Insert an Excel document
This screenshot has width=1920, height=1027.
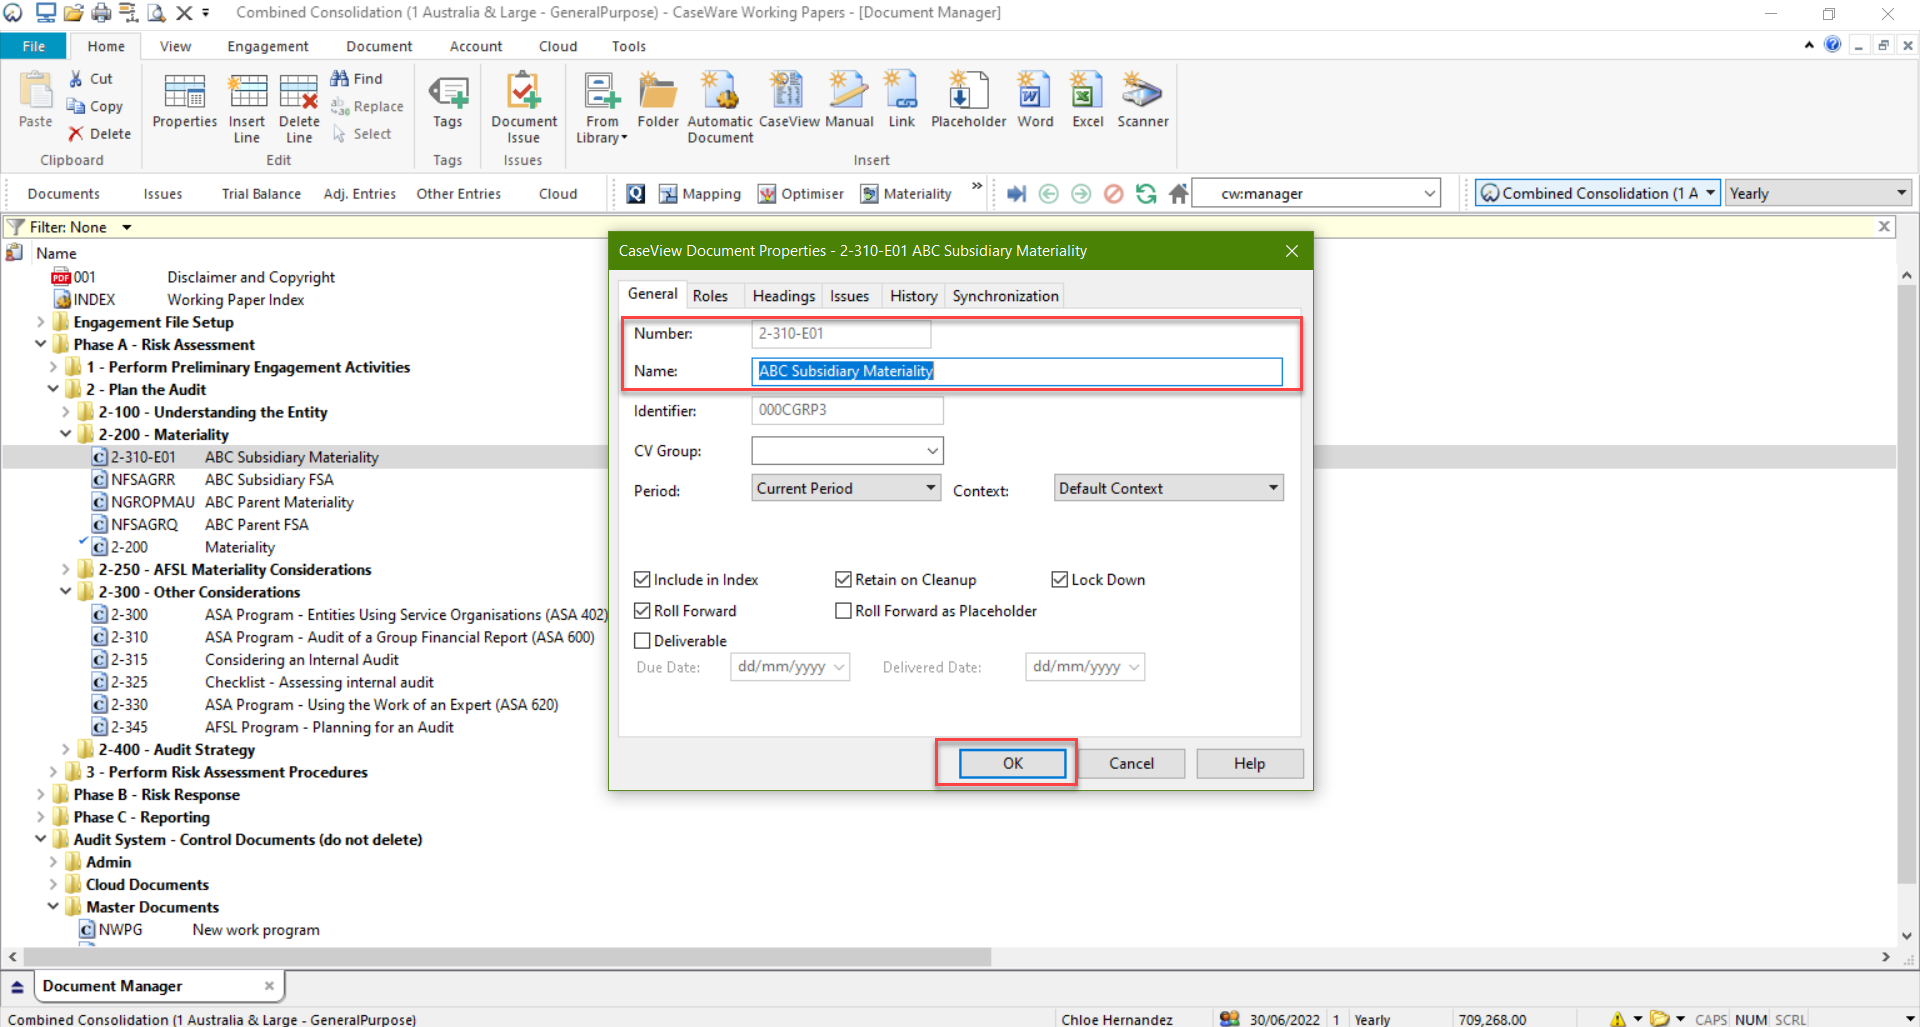[1087, 100]
